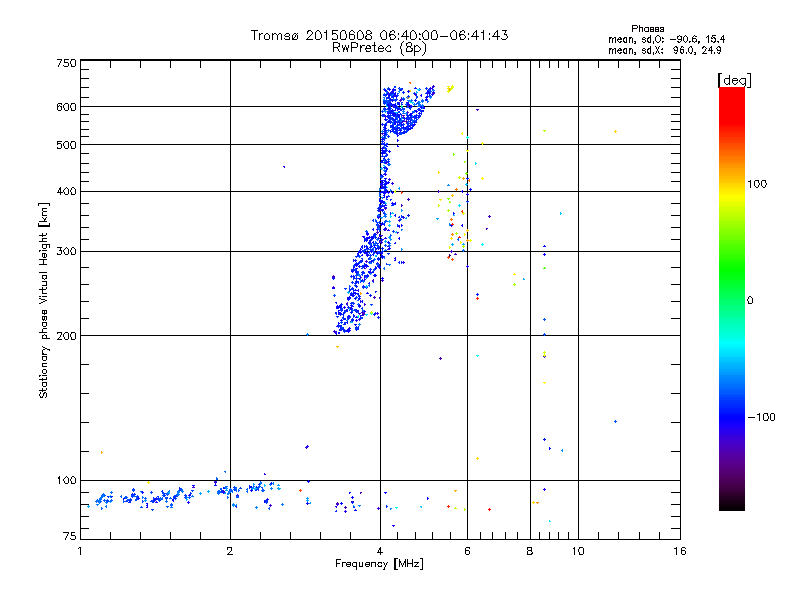Click the x-axis tick label '6'
The image size is (800, 600).
click(x=467, y=551)
